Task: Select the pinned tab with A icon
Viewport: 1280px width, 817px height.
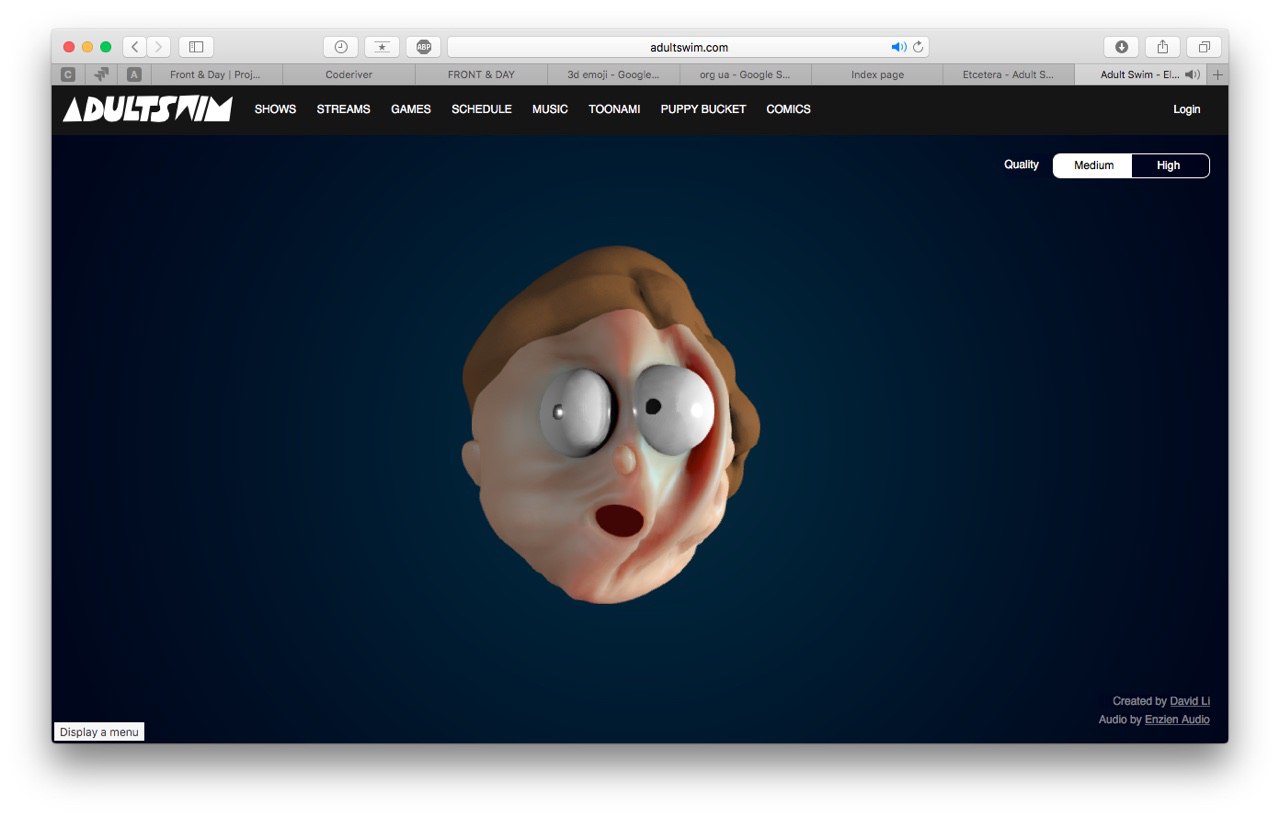Action: click(x=134, y=75)
